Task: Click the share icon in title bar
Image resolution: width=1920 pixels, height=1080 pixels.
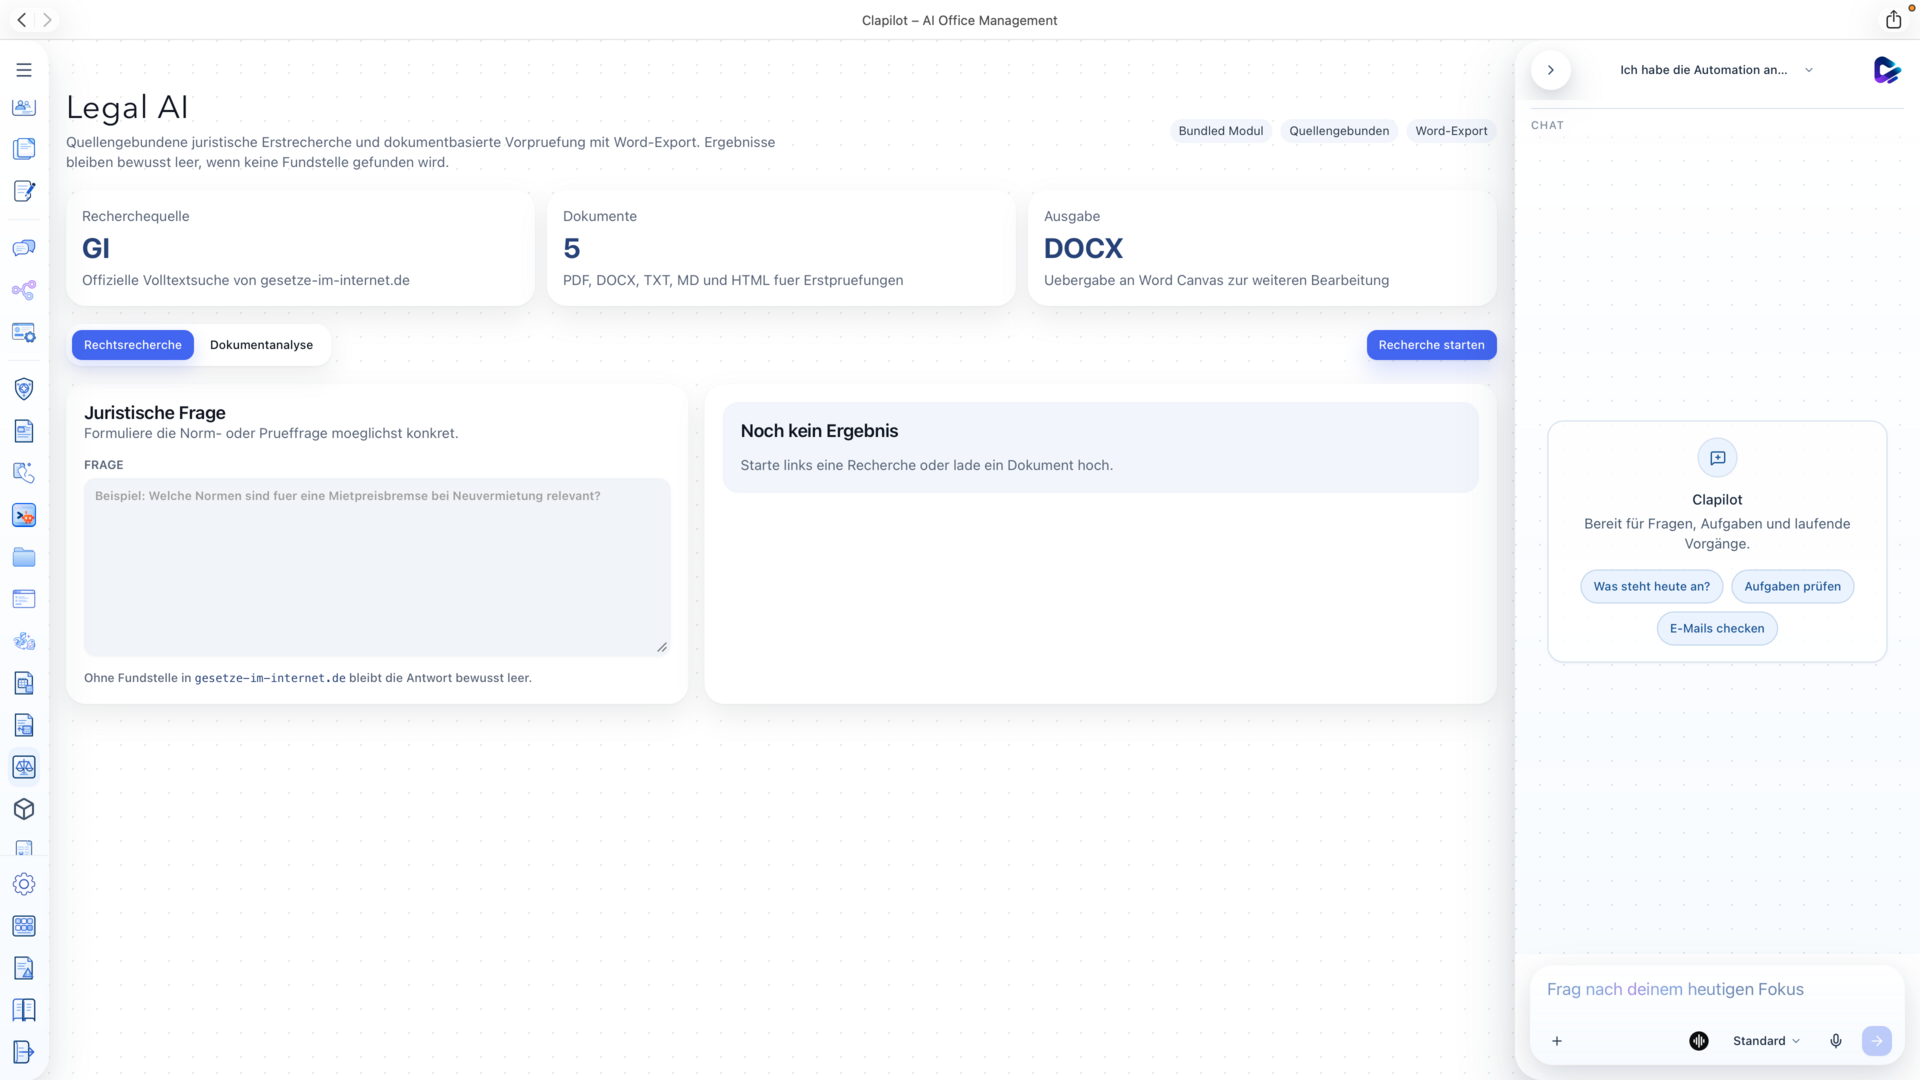Action: tap(1893, 20)
